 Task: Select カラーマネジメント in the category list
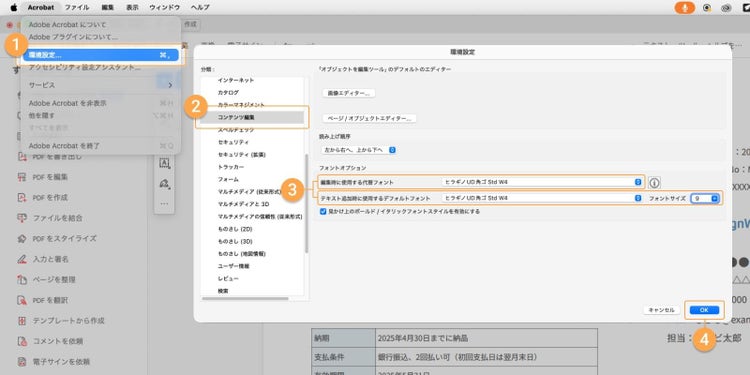pos(241,105)
